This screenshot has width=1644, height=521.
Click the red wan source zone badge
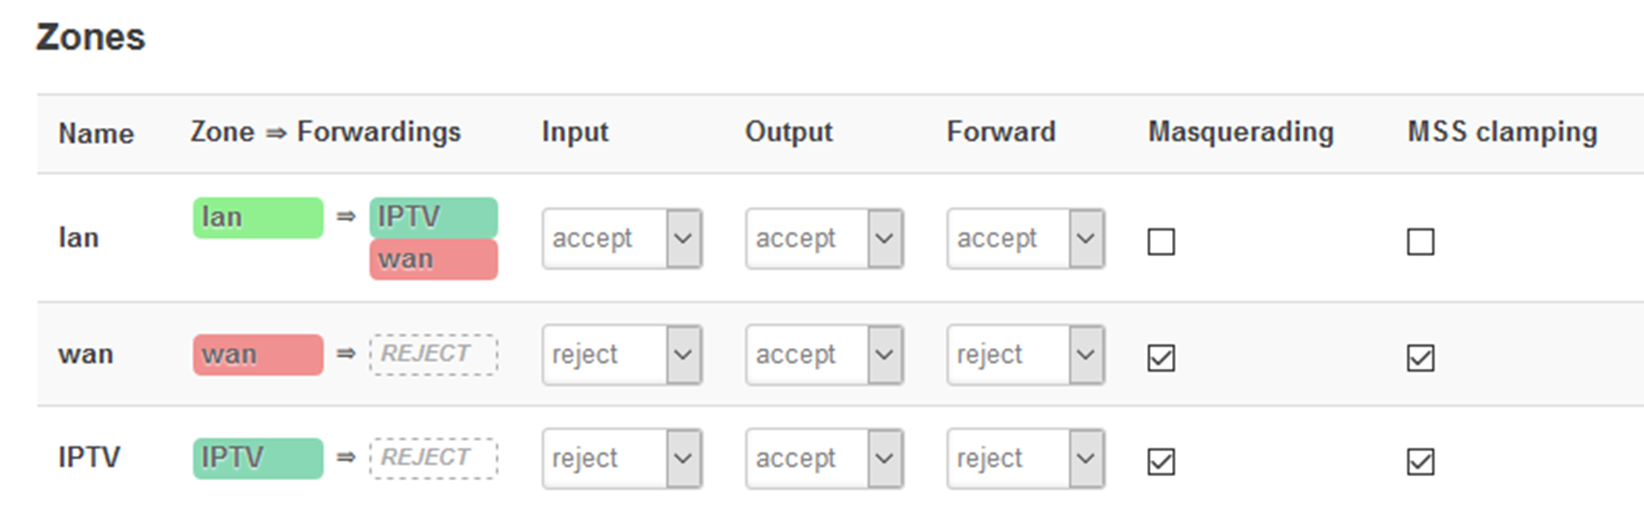coord(258,354)
